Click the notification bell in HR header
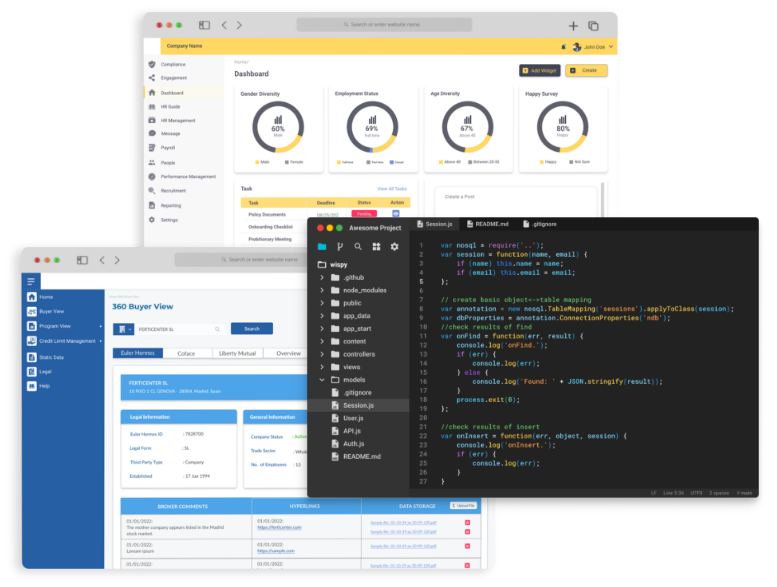 [x=564, y=46]
